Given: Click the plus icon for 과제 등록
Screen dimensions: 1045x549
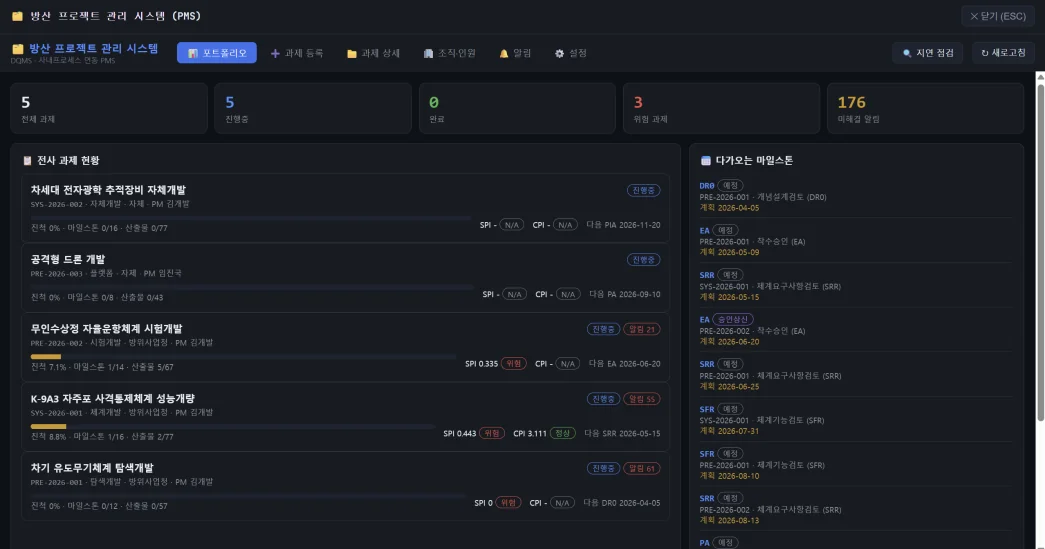Looking at the screenshot, I should (275, 53).
